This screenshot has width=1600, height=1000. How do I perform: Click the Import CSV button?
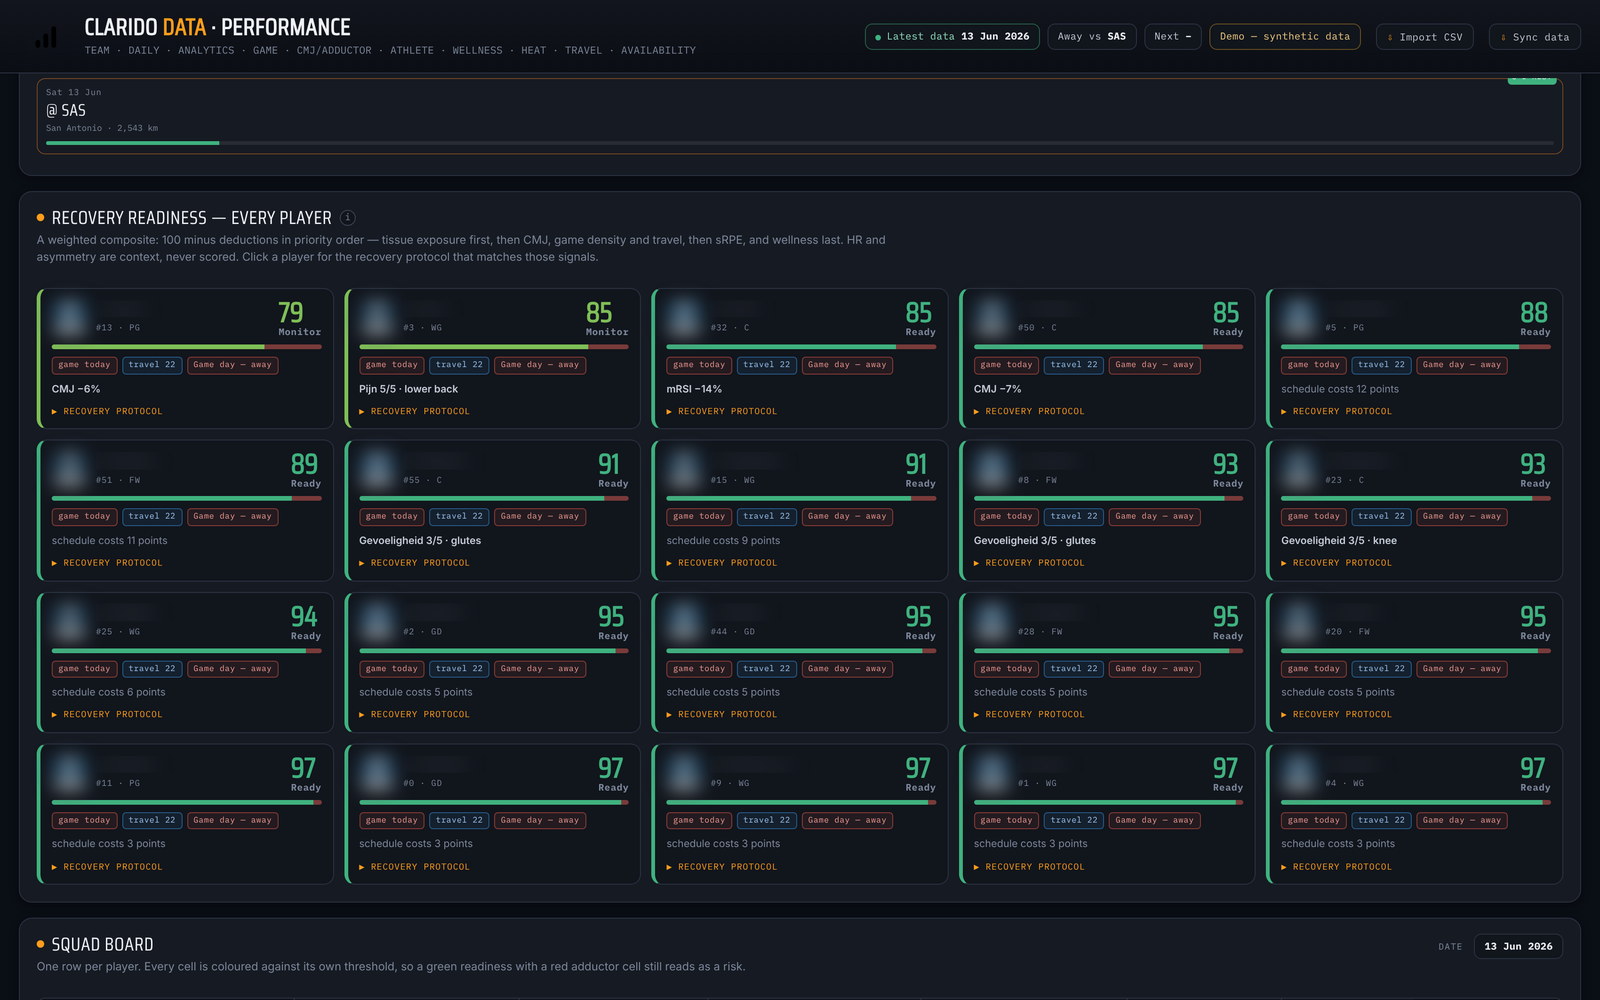point(1424,37)
